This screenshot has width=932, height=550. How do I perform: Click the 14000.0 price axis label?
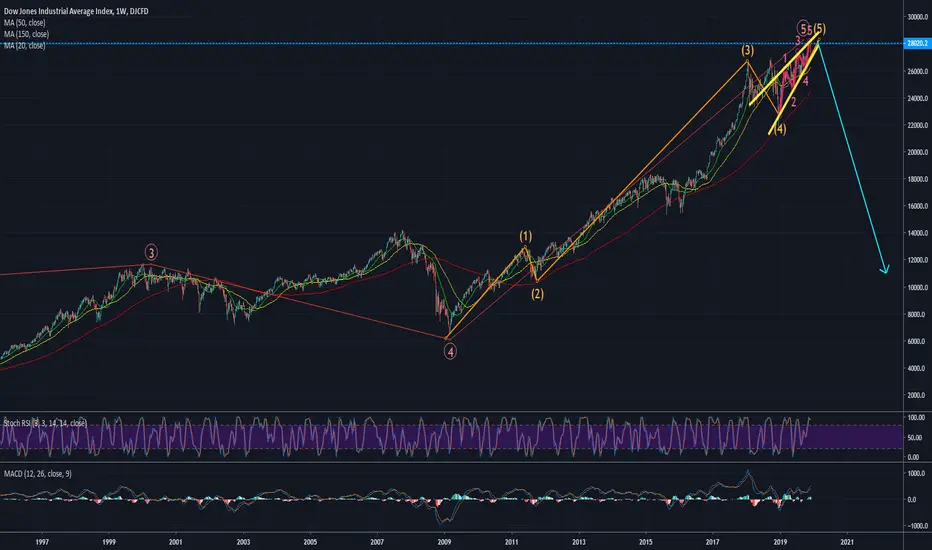[x=917, y=233]
